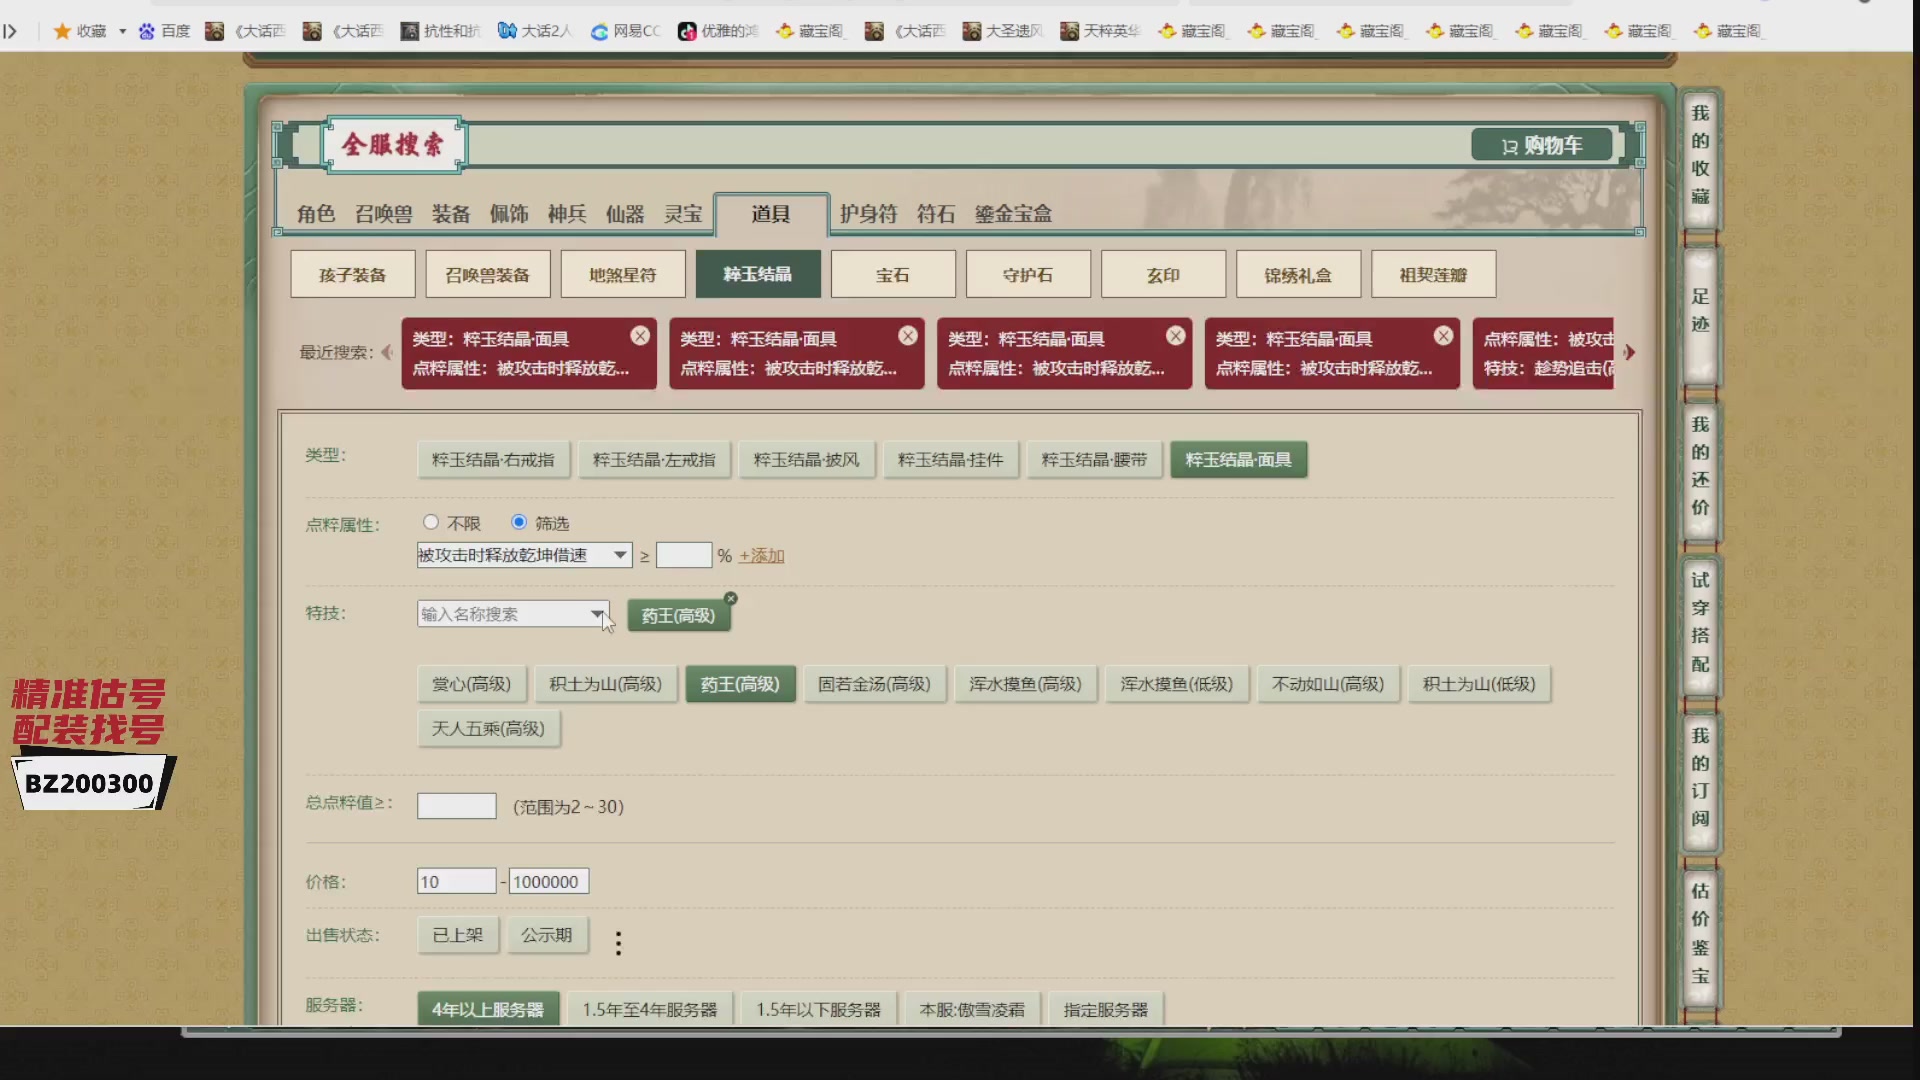Select 宝石 category button

coord(893,275)
